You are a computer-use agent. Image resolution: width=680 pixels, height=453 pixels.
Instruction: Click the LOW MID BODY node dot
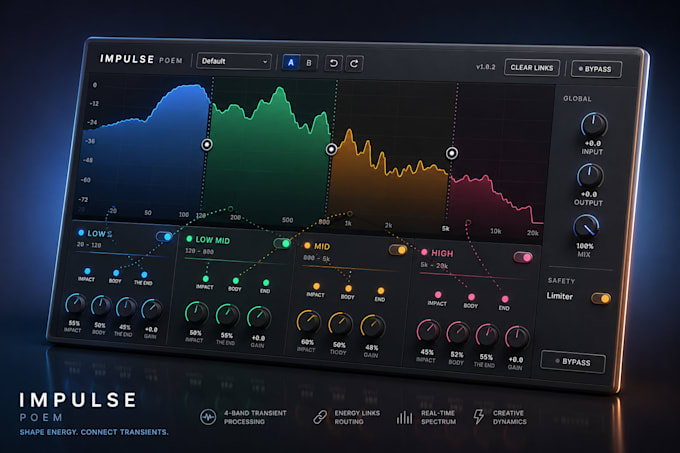[x=235, y=280]
